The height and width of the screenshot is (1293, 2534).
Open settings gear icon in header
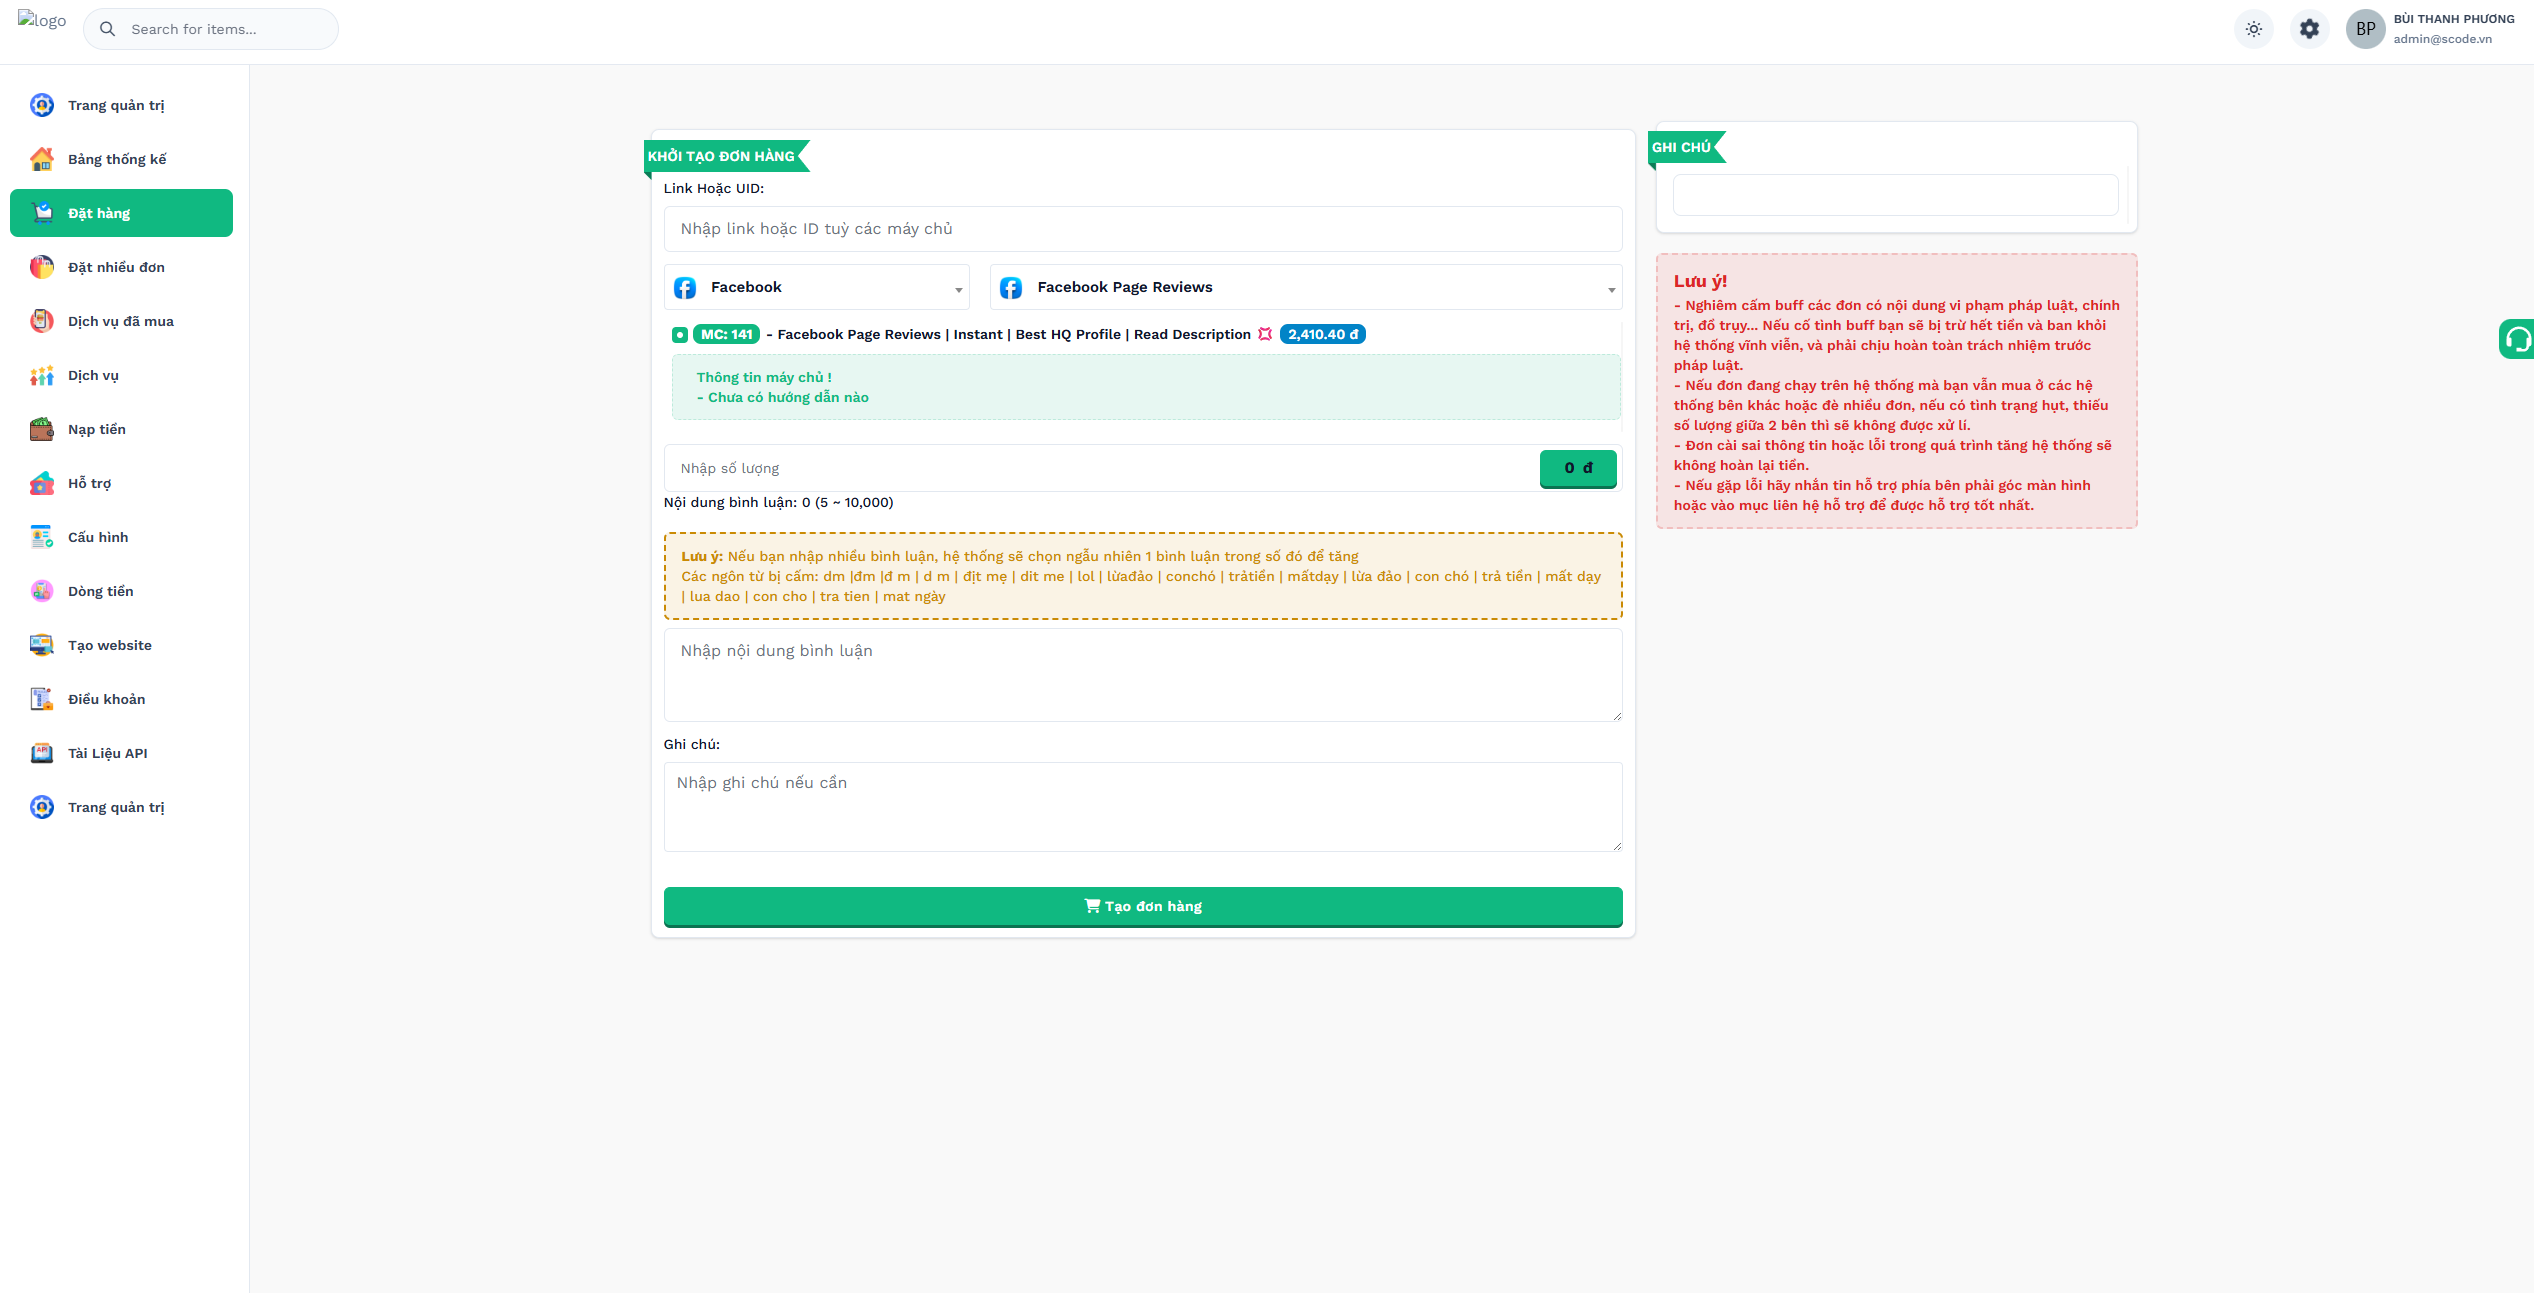click(2309, 29)
